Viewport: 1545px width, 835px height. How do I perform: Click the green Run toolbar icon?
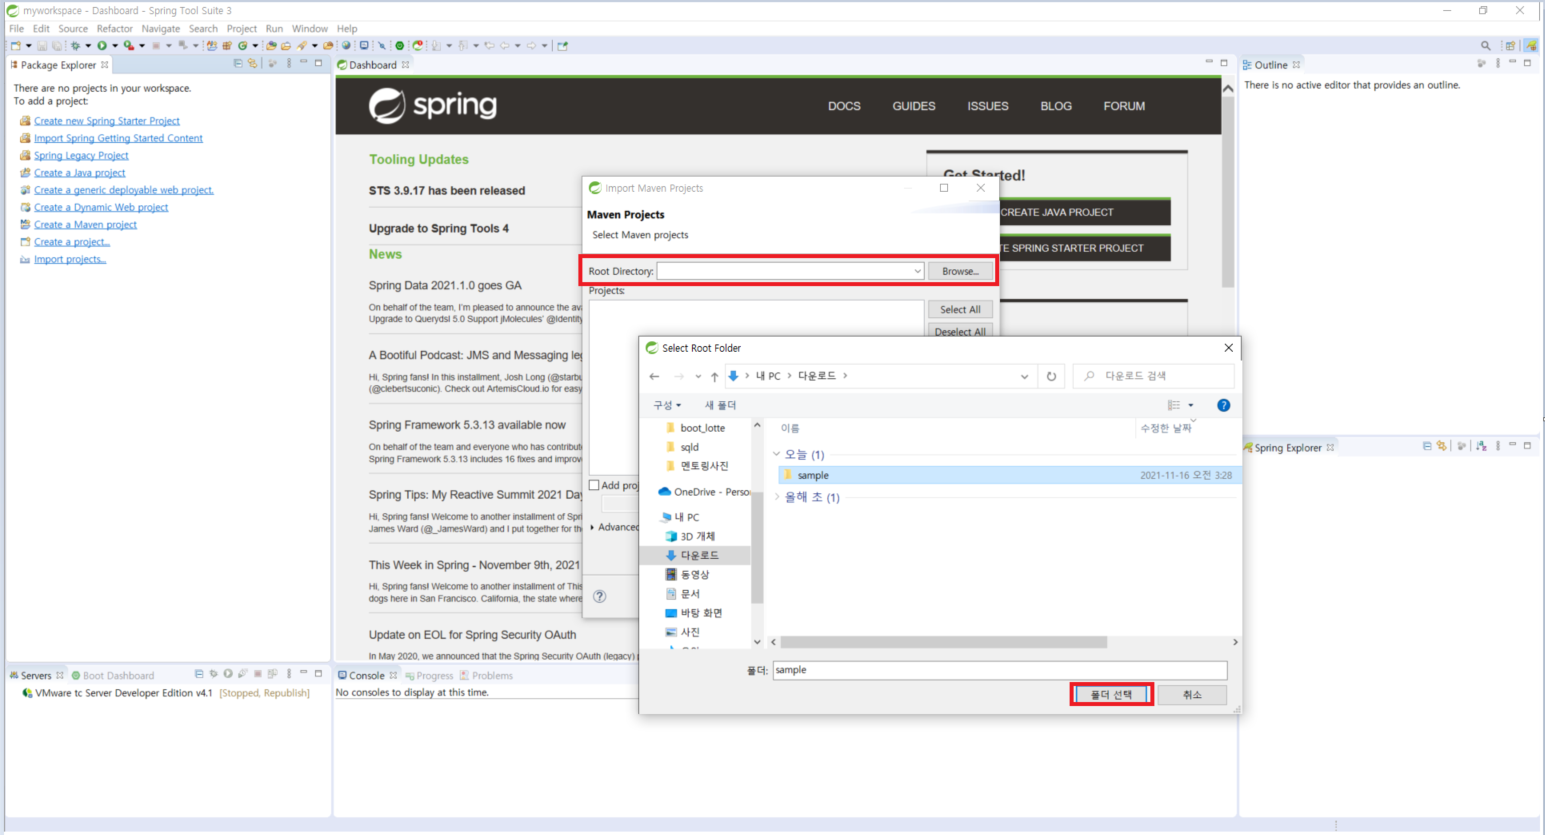(102, 45)
